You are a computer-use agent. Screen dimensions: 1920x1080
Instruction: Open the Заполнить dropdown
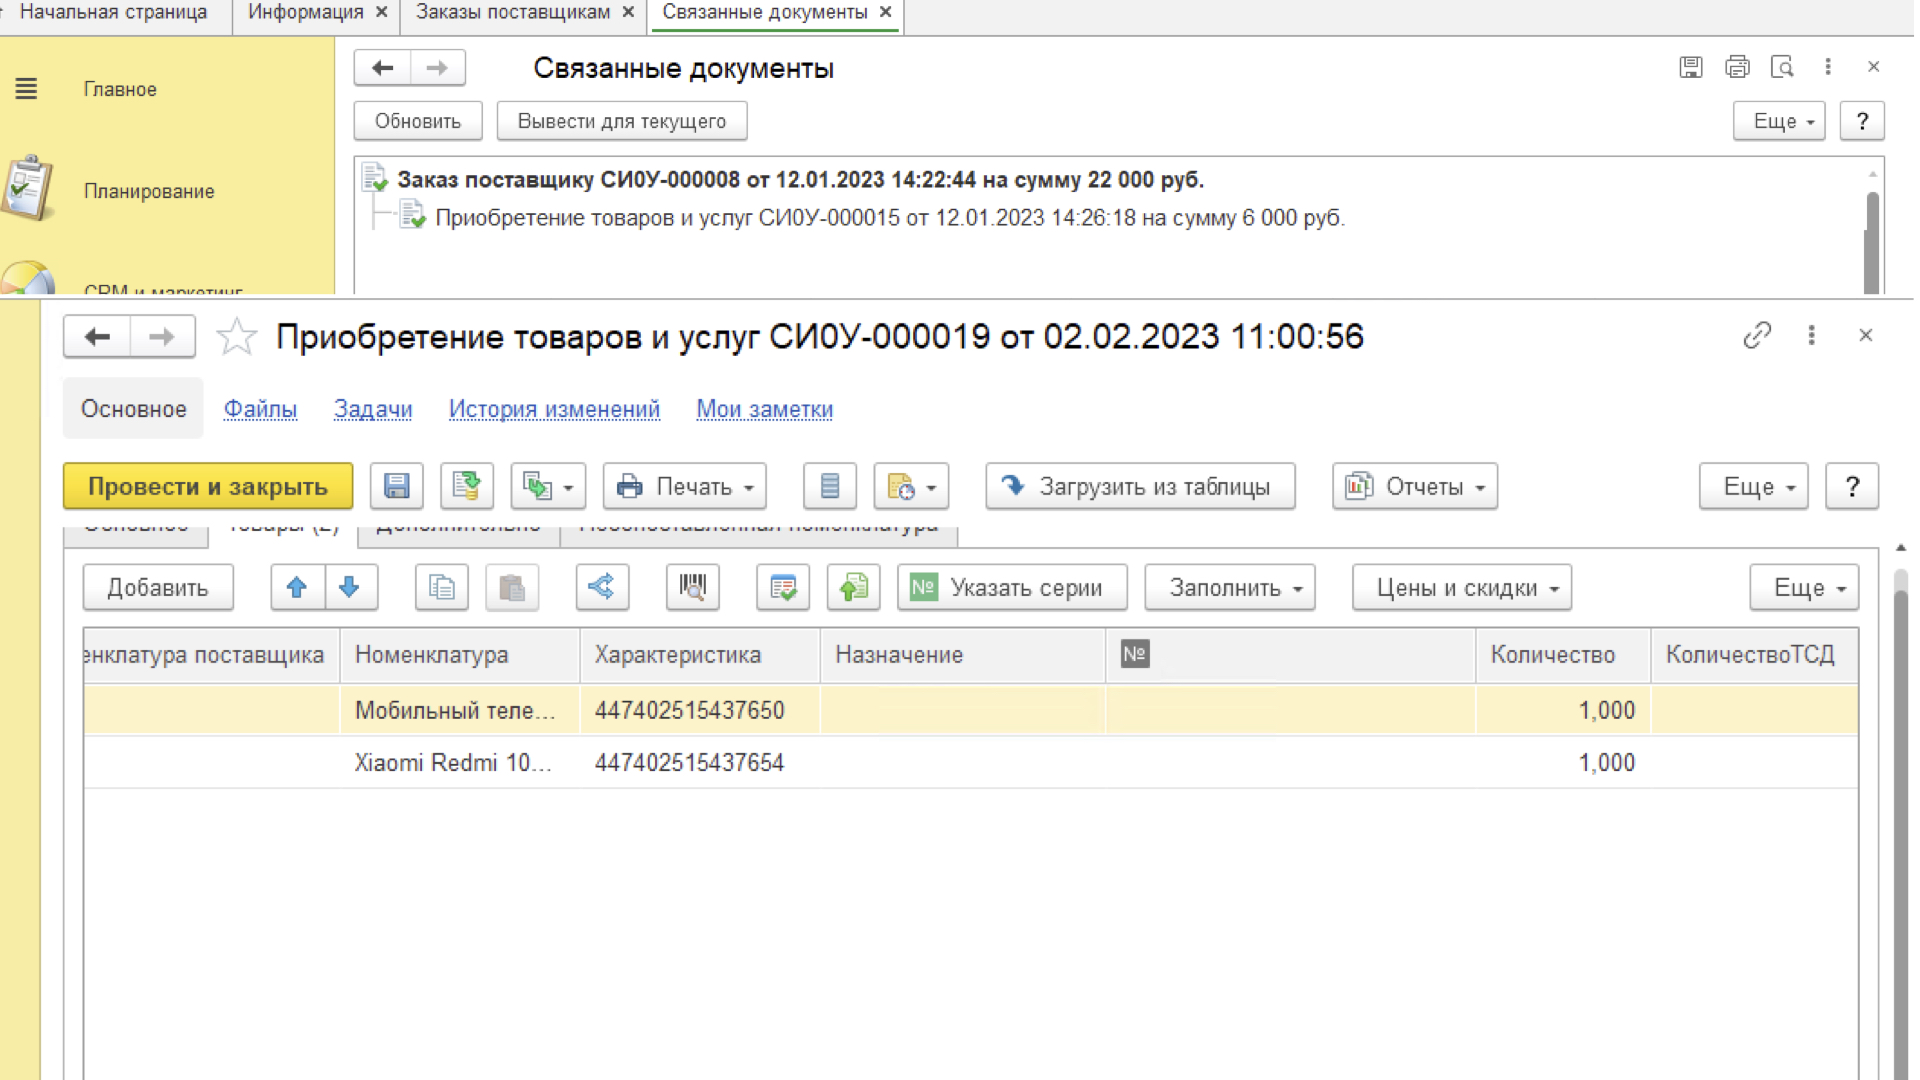click(x=1230, y=588)
